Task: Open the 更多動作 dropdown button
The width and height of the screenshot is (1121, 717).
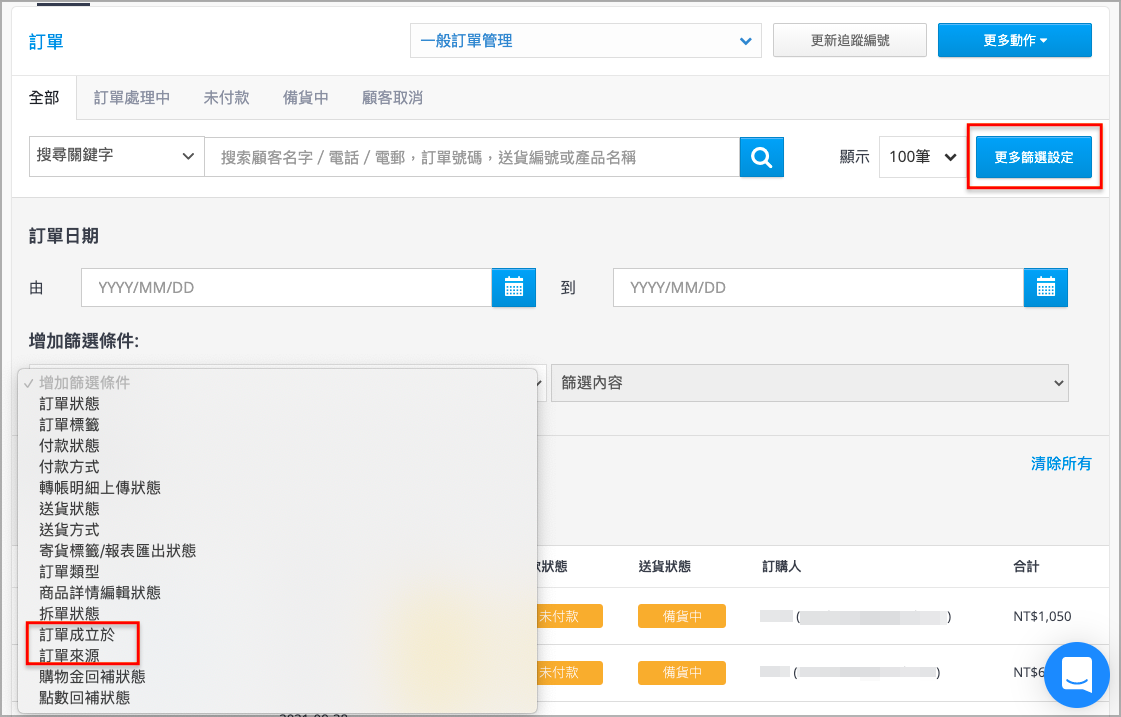Action: 1014,40
